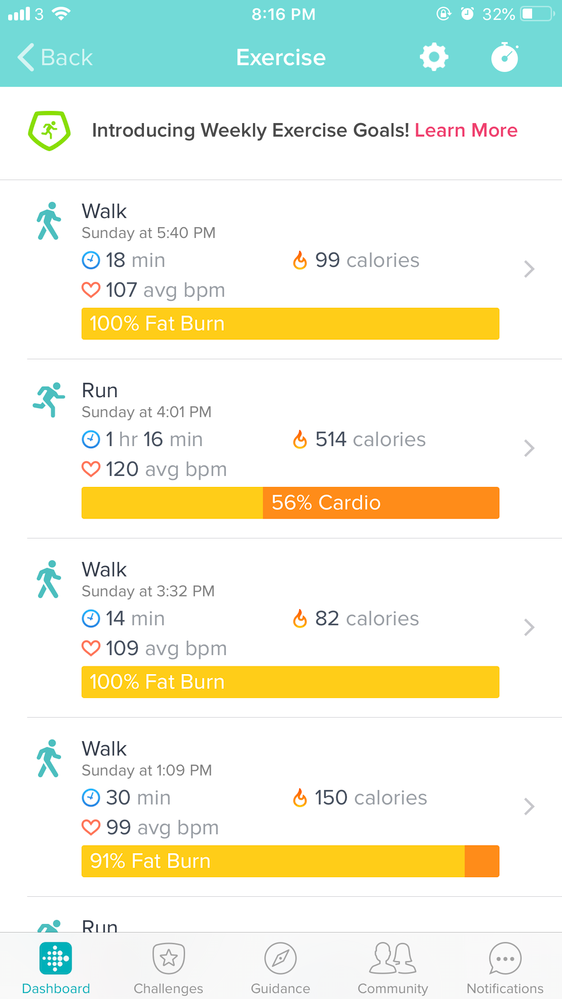Tap the running icon for 4:01 PM run
The height and width of the screenshot is (999, 562).
tap(49, 399)
